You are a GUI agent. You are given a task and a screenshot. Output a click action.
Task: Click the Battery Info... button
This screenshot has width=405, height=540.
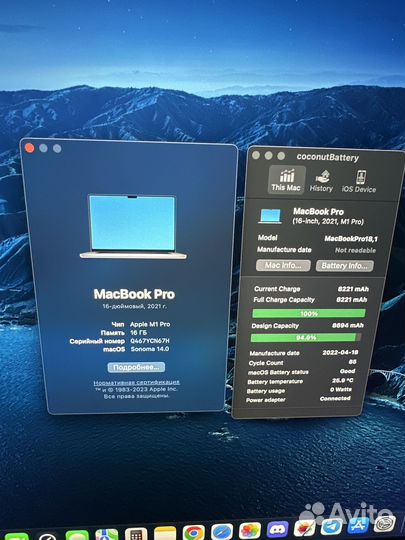[x=344, y=266]
